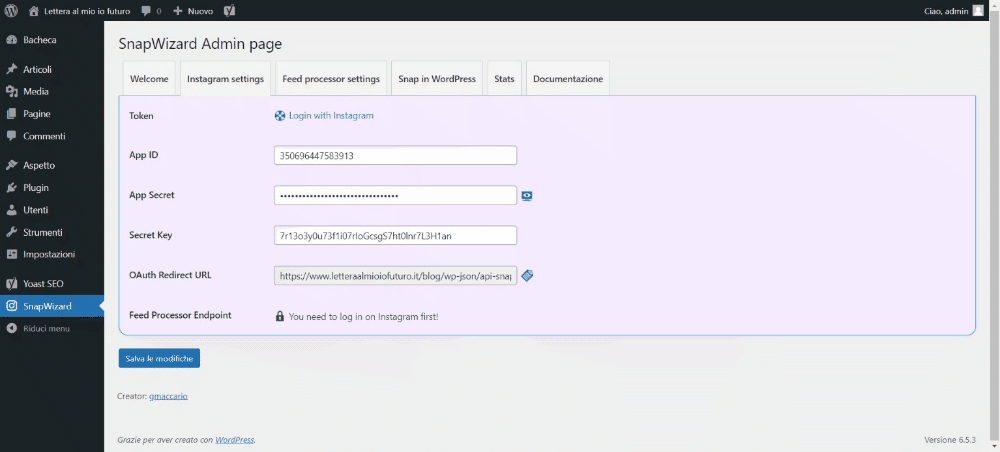Open the gmaccario creator link
Screen dimensions: 1000x452
[x=168, y=397]
